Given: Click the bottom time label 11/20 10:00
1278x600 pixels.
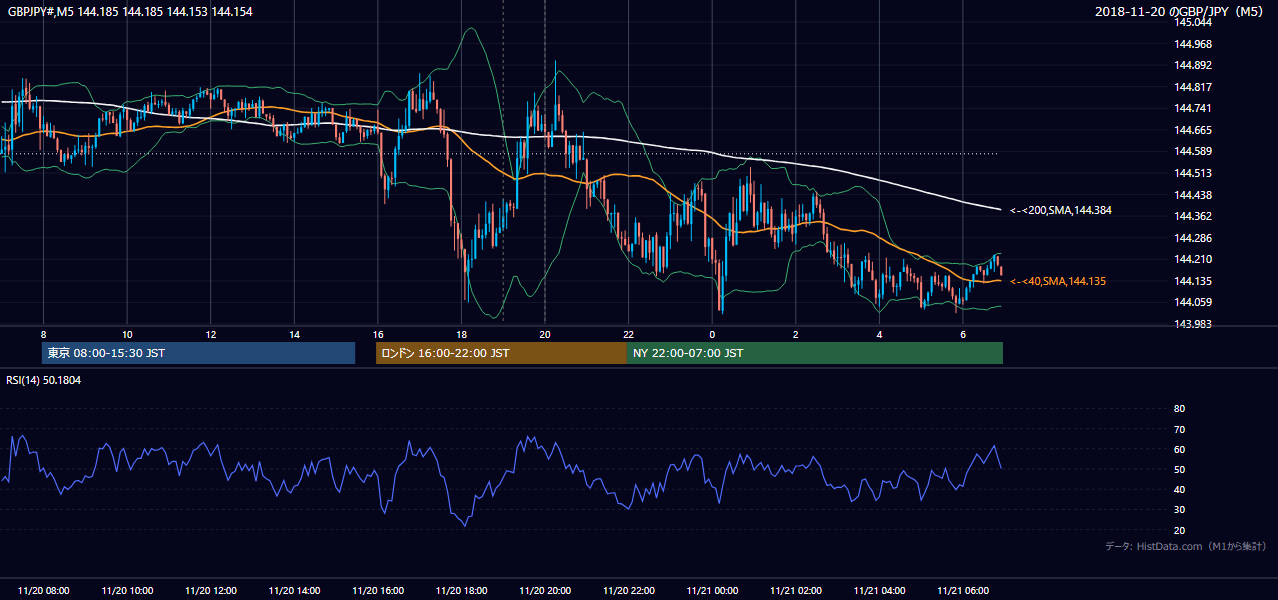Looking at the screenshot, I should [127, 591].
